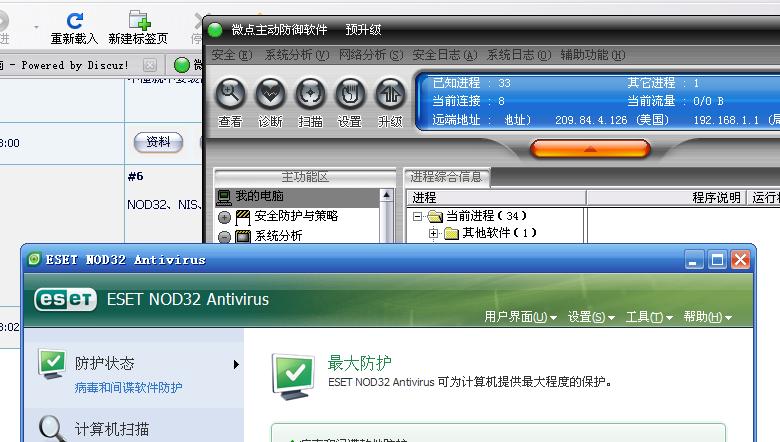Click the 其它进程 : 1 status text

(x=663, y=83)
